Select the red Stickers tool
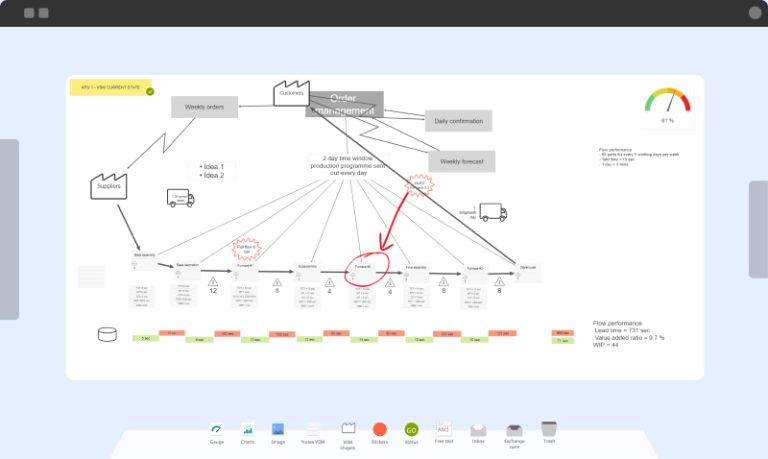This screenshot has height=459, width=768. [380, 429]
